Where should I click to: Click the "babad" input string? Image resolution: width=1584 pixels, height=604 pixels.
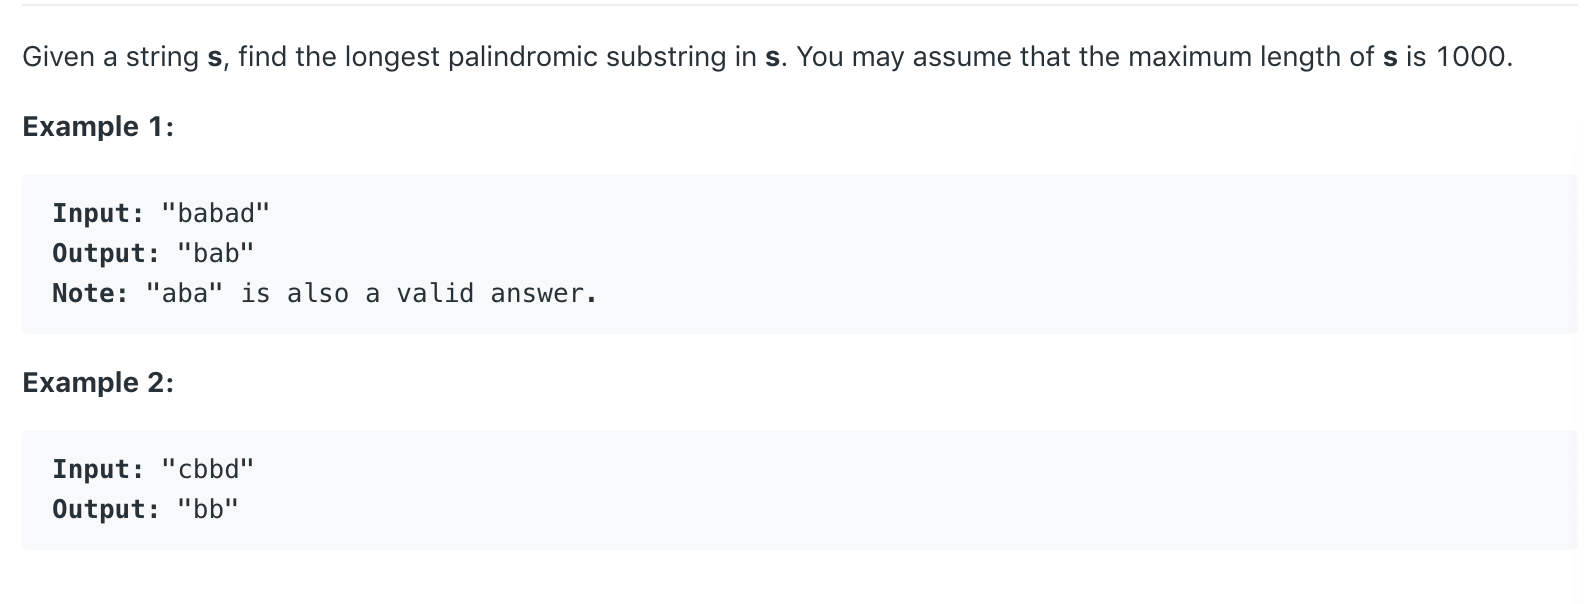coord(216,213)
